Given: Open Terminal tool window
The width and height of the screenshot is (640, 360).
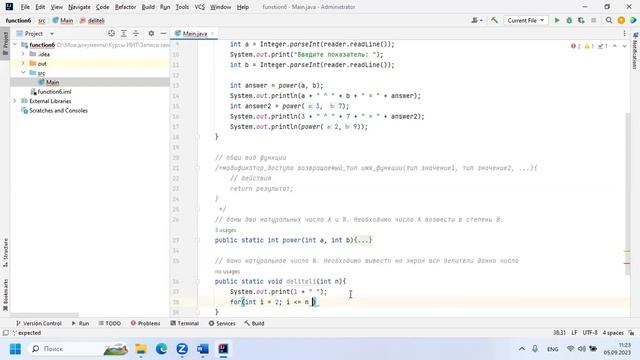Looking at the screenshot, I should point(184,323).
